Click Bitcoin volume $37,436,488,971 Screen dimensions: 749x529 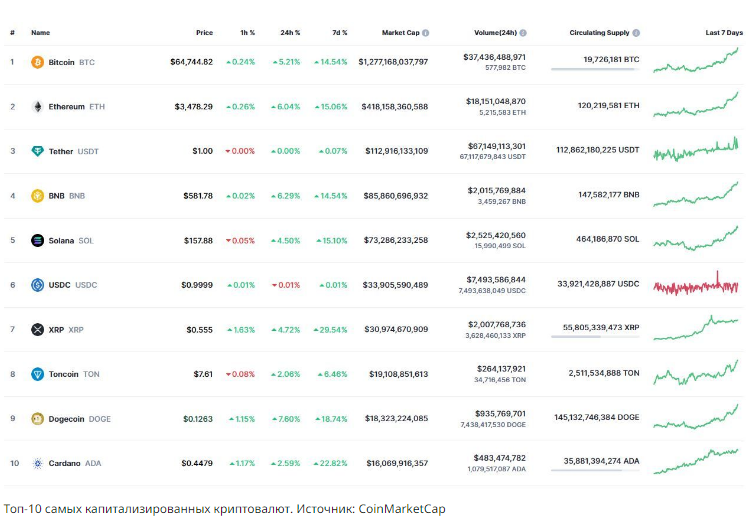pyautogui.click(x=494, y=57)
